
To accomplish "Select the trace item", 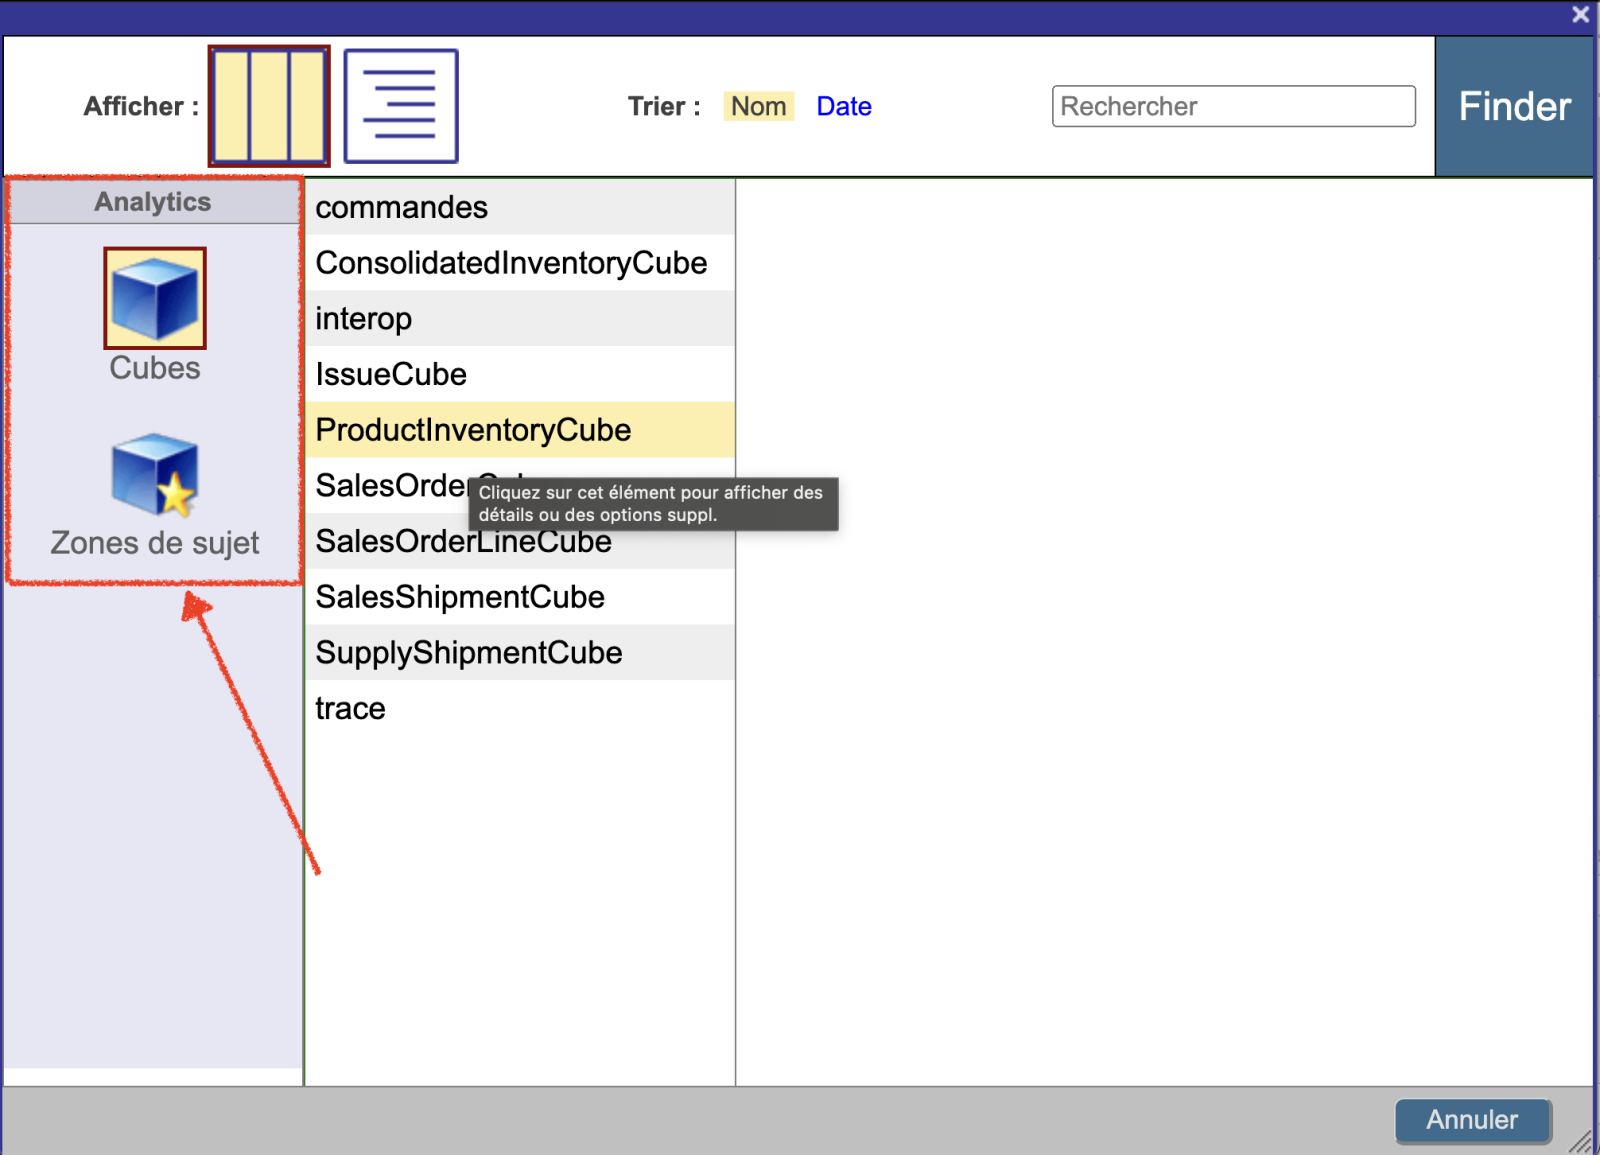I will click(350, 708).
